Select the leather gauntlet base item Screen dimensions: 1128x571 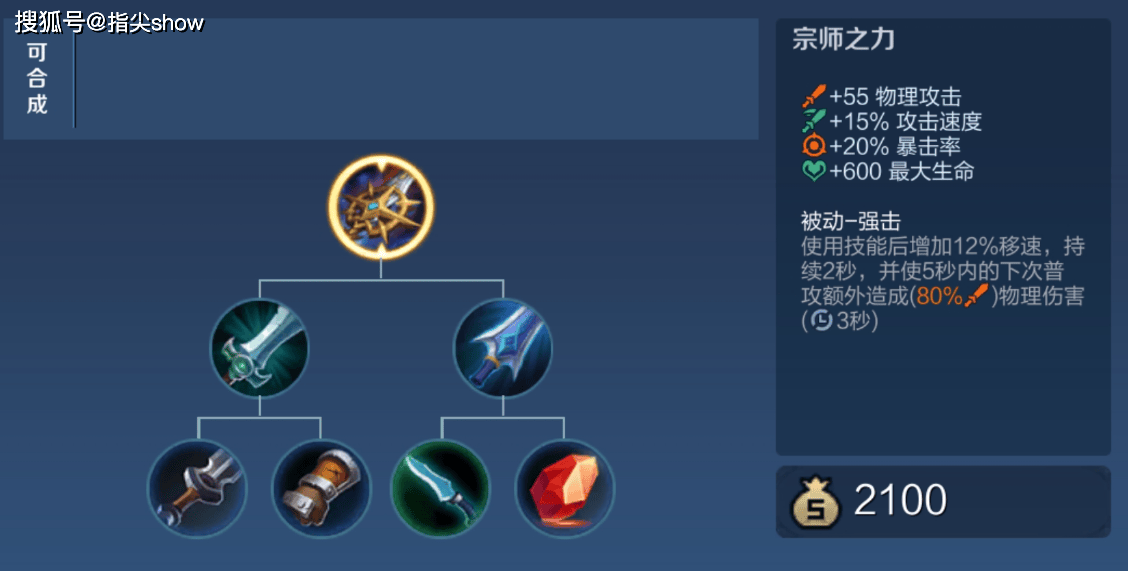click(321, 489)
